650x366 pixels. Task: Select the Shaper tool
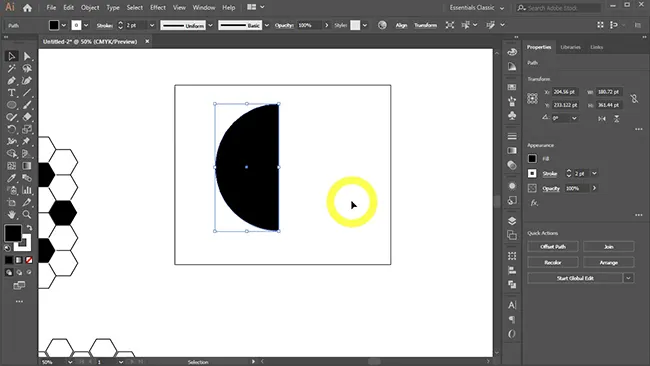tap(12, 117)
